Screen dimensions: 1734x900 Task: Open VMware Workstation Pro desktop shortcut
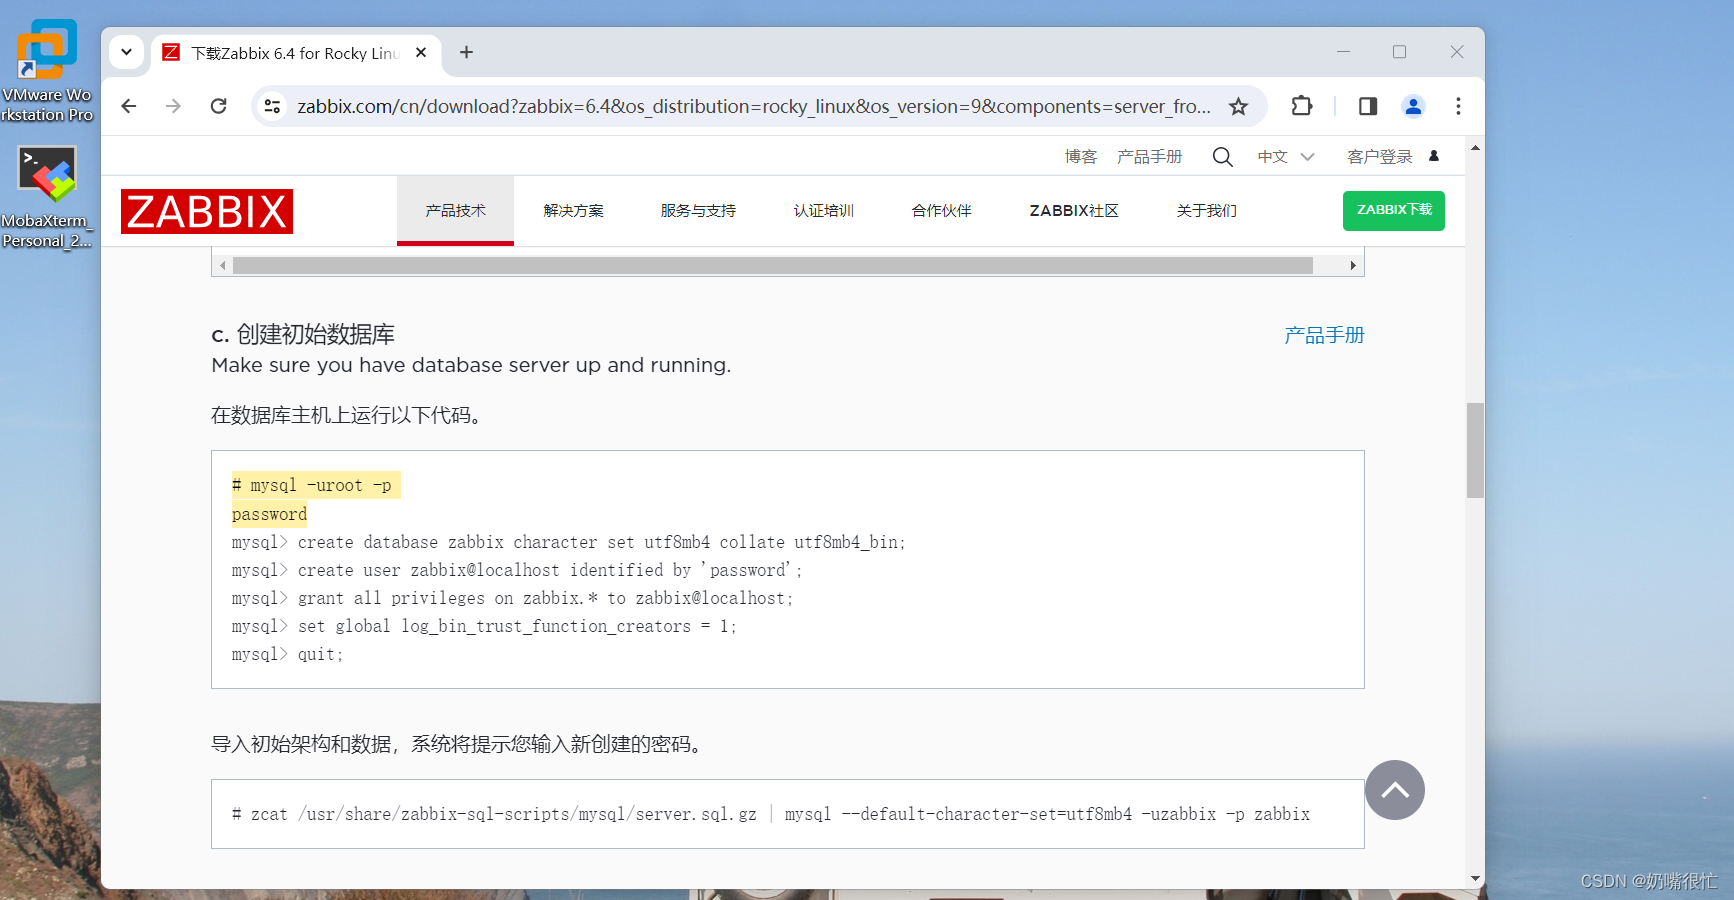click(47, 70)
